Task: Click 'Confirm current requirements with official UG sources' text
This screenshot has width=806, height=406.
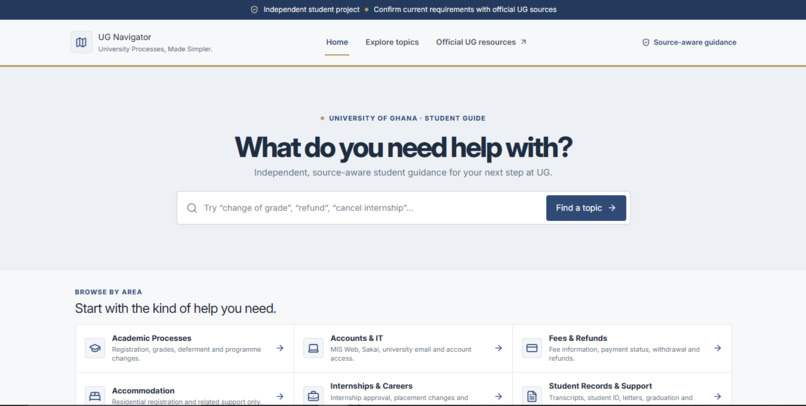Action: tap(465, 10)
